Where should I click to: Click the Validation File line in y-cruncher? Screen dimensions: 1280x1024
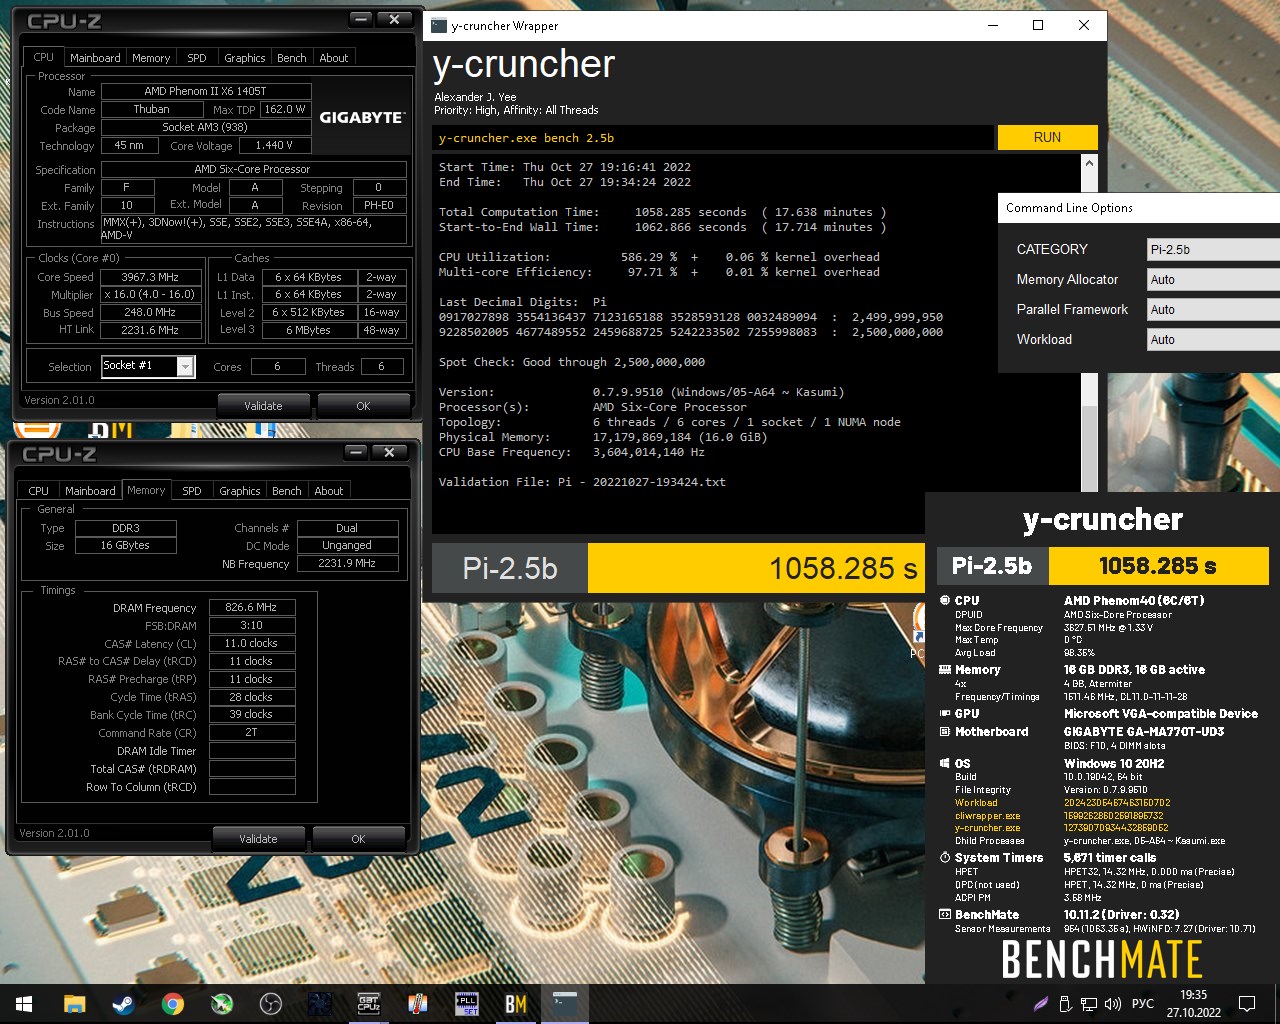[x=582, y=482]
